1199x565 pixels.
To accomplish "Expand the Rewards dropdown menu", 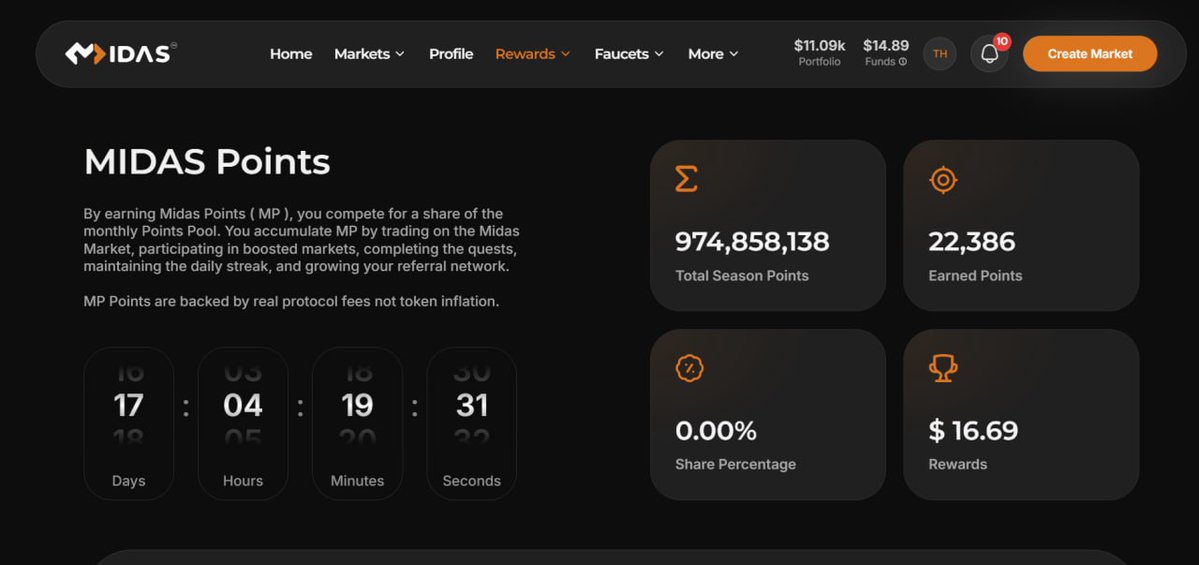I will (533, 54).
